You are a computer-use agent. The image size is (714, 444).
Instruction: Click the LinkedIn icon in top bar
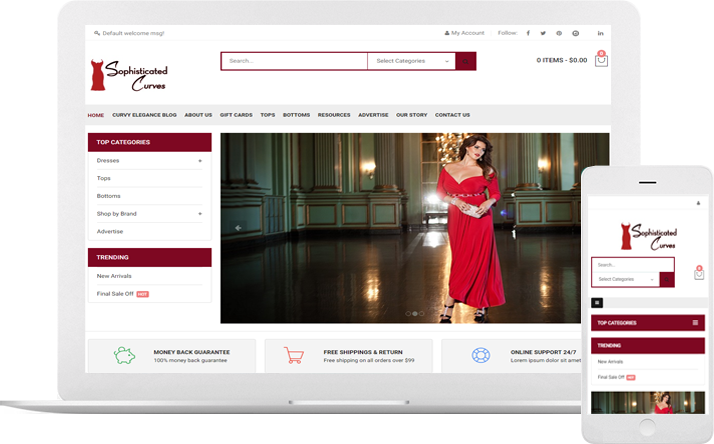(601, 33)
